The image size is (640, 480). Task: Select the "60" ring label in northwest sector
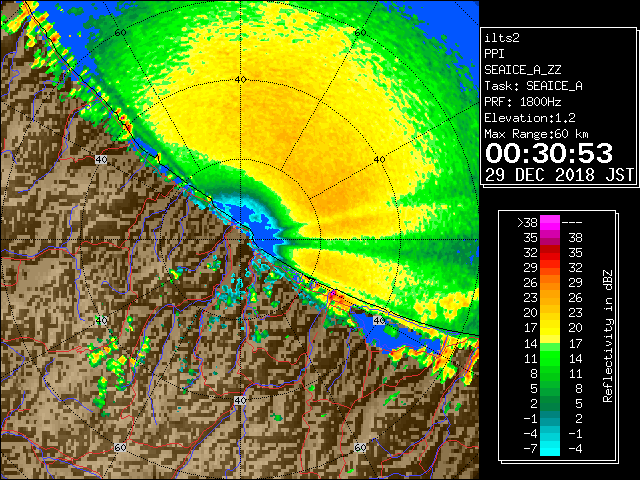click(x=120, y=33)
